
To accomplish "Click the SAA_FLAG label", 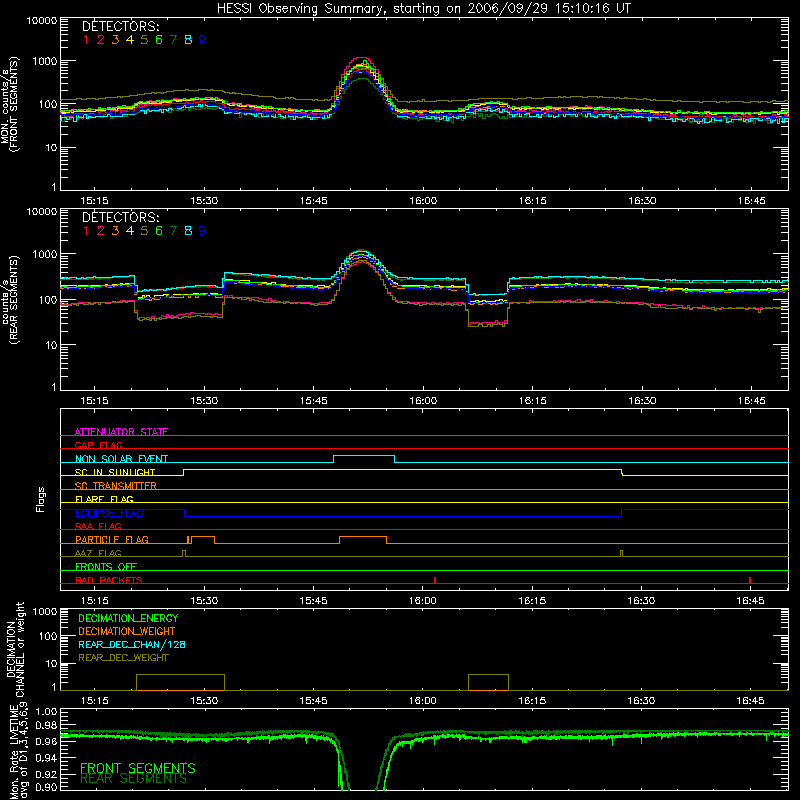I will point(98,526).
